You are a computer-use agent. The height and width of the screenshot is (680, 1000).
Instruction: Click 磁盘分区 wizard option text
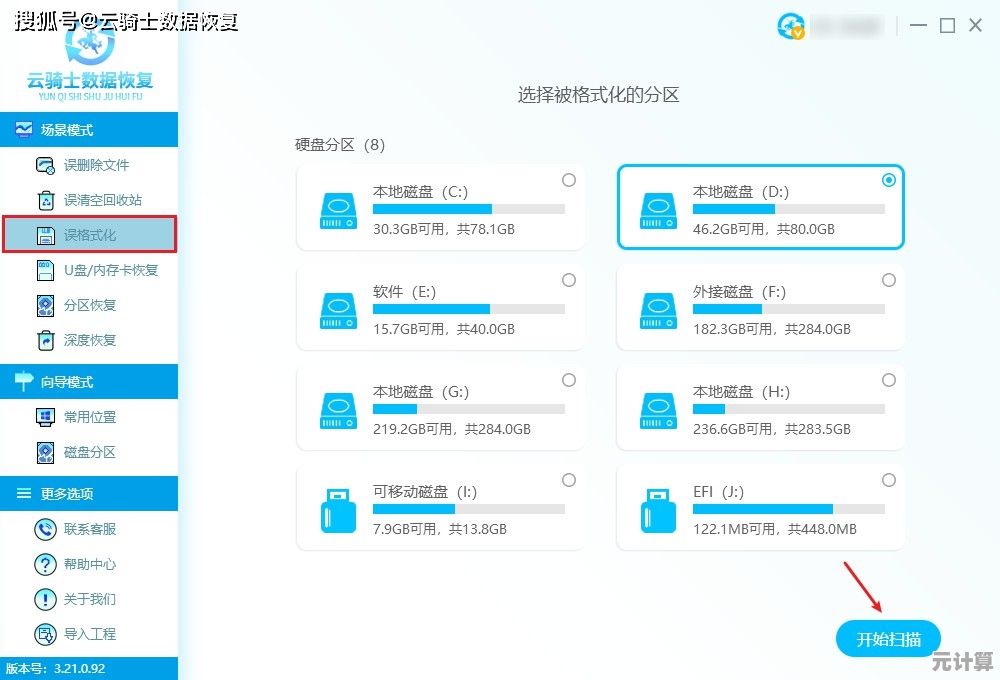point(90,452)
